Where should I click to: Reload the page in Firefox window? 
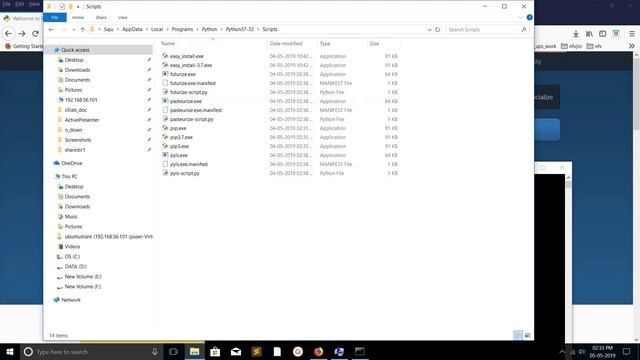click(36, 34)
